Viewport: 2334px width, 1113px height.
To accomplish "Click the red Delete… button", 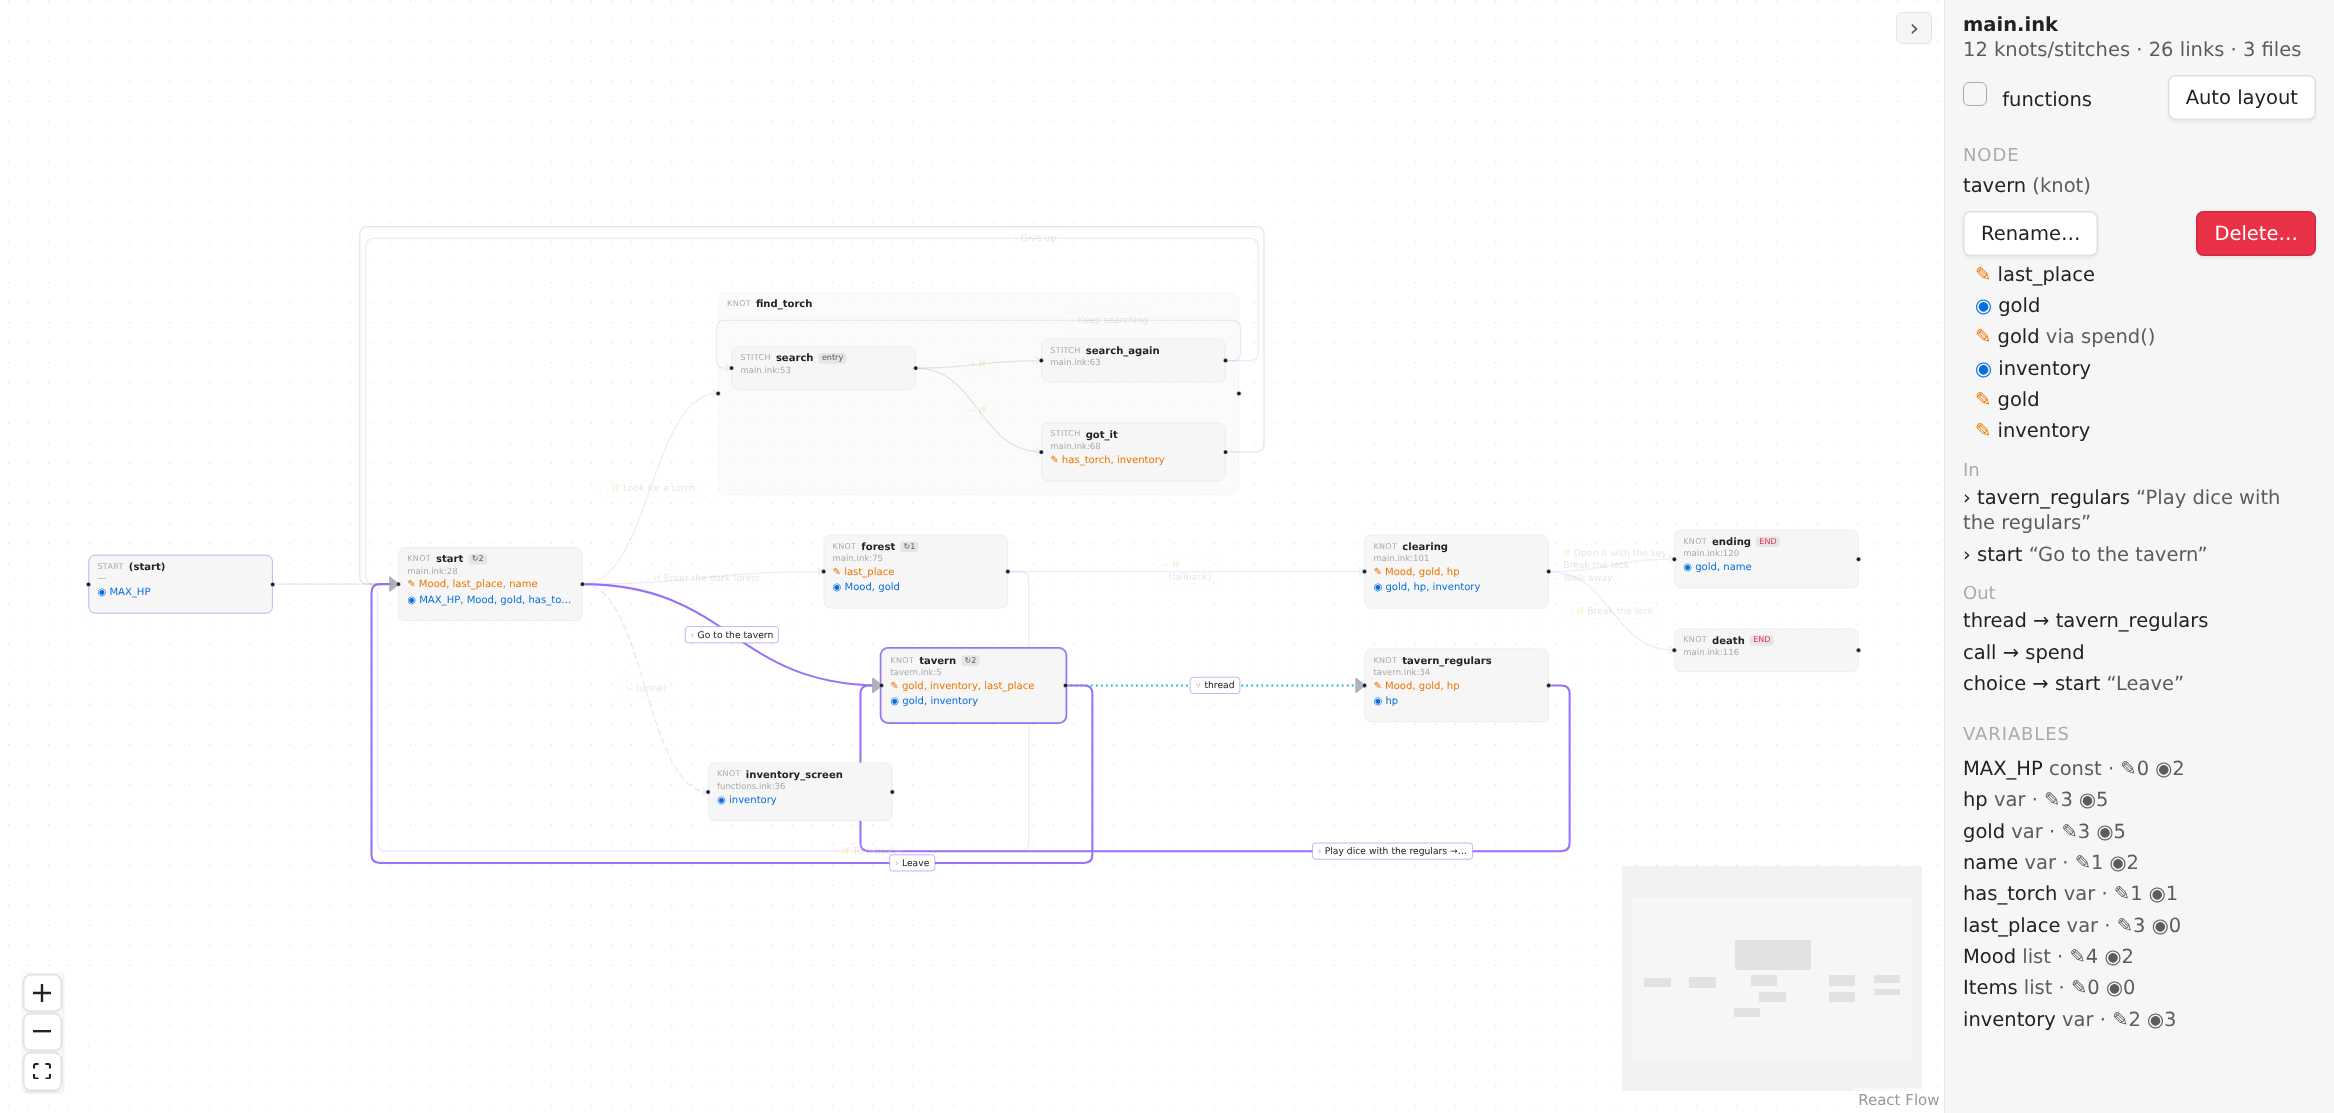I will [x=2255, y=233].
